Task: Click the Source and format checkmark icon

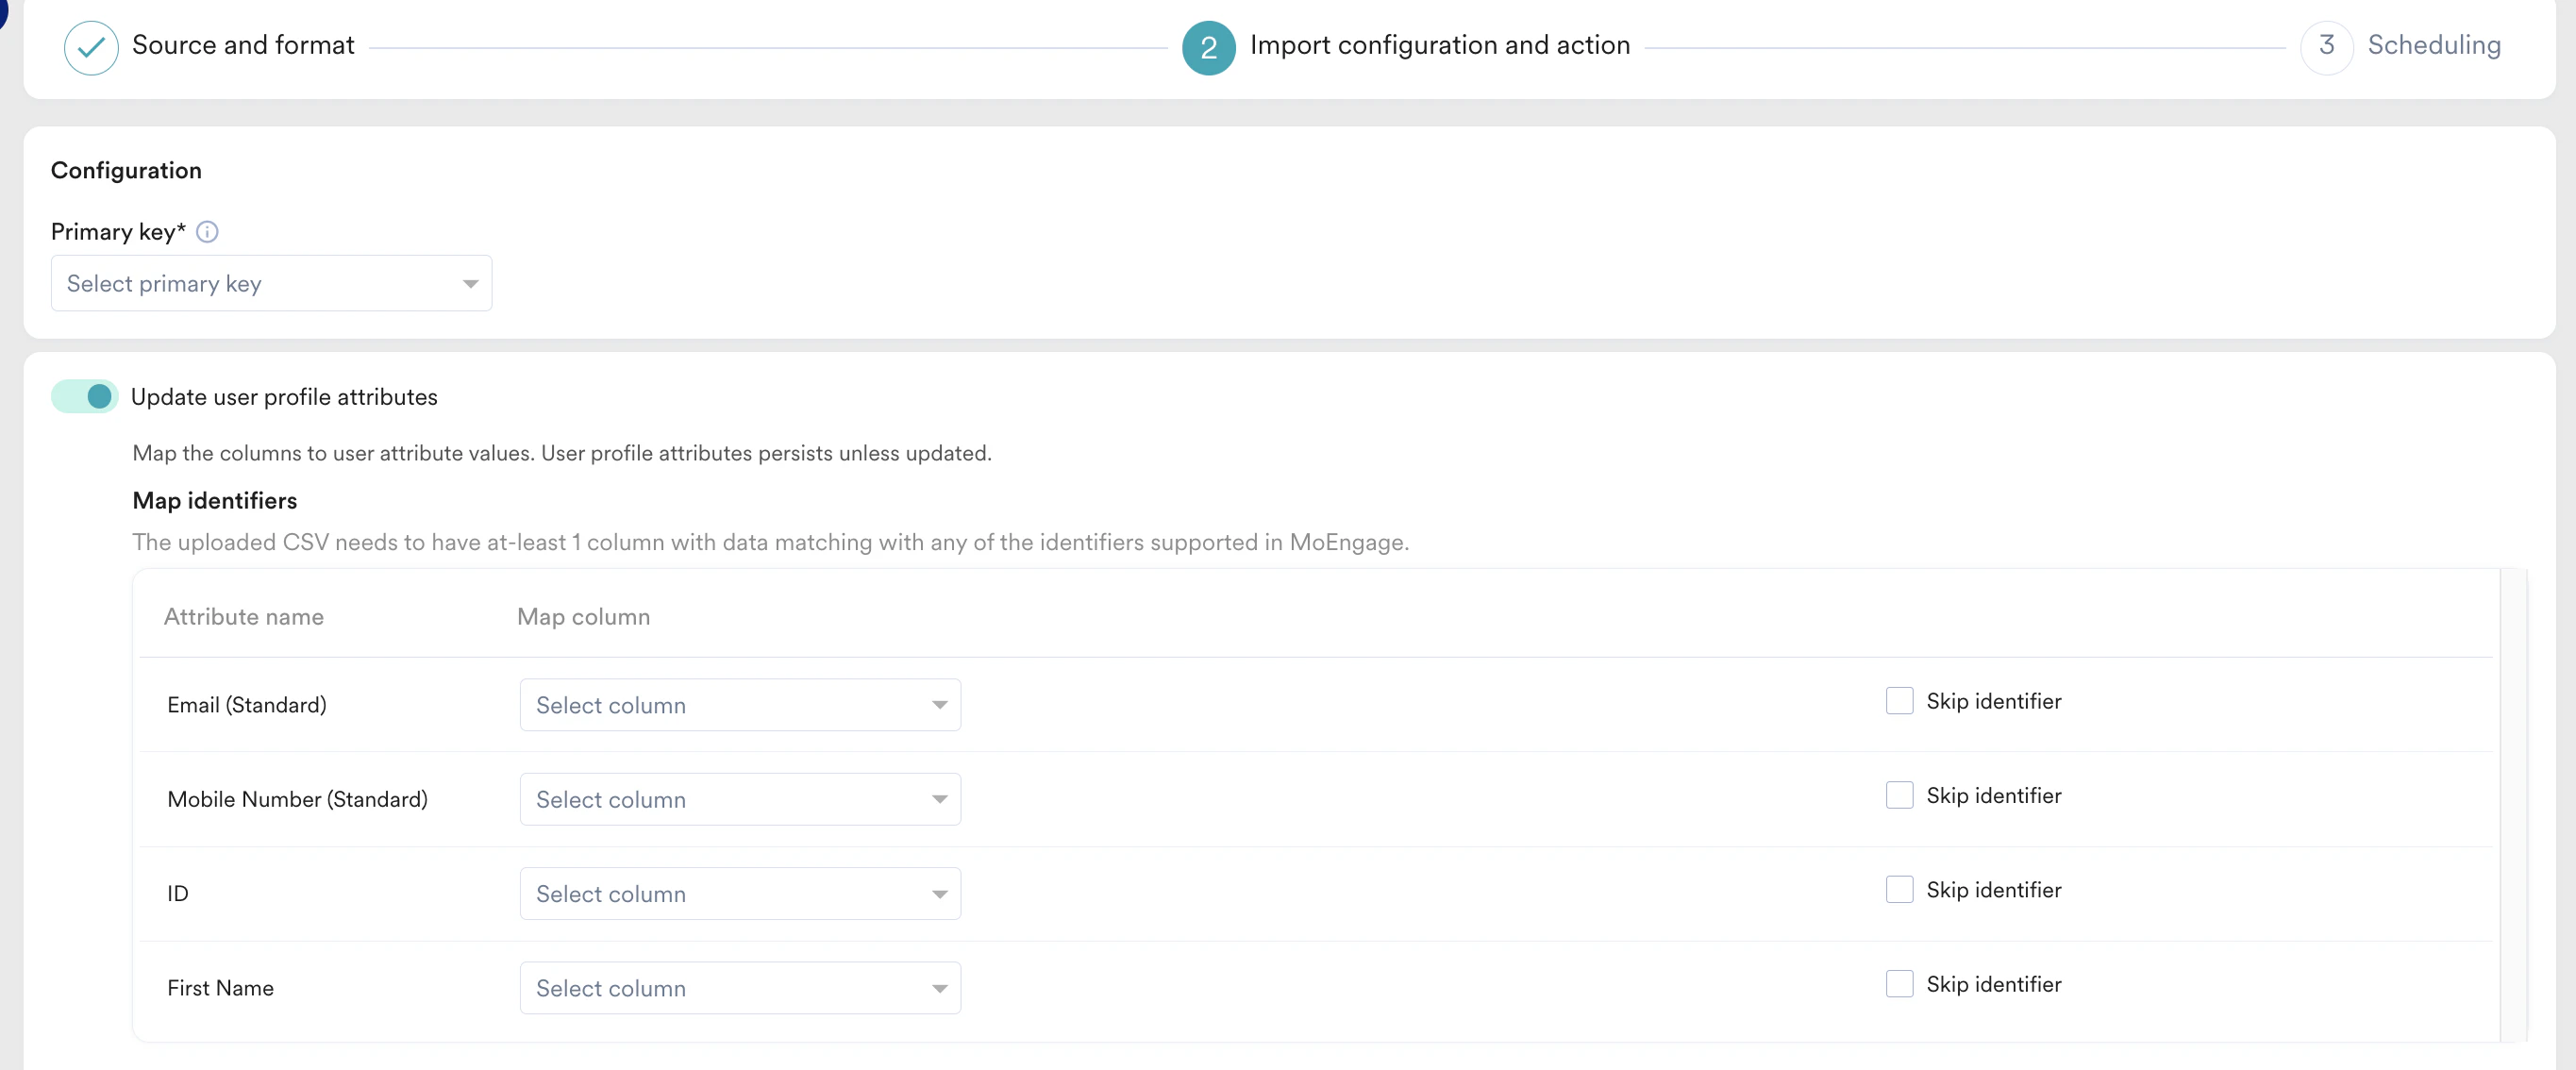Action: click(x=91, y=47)
